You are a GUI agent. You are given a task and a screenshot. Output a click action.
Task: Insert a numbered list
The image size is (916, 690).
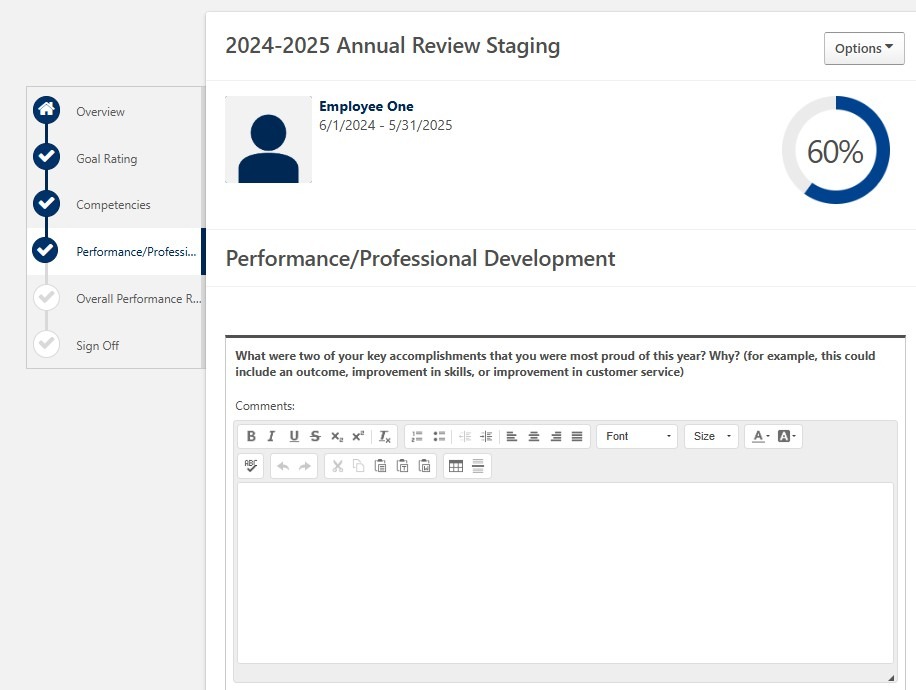point(417,436)
